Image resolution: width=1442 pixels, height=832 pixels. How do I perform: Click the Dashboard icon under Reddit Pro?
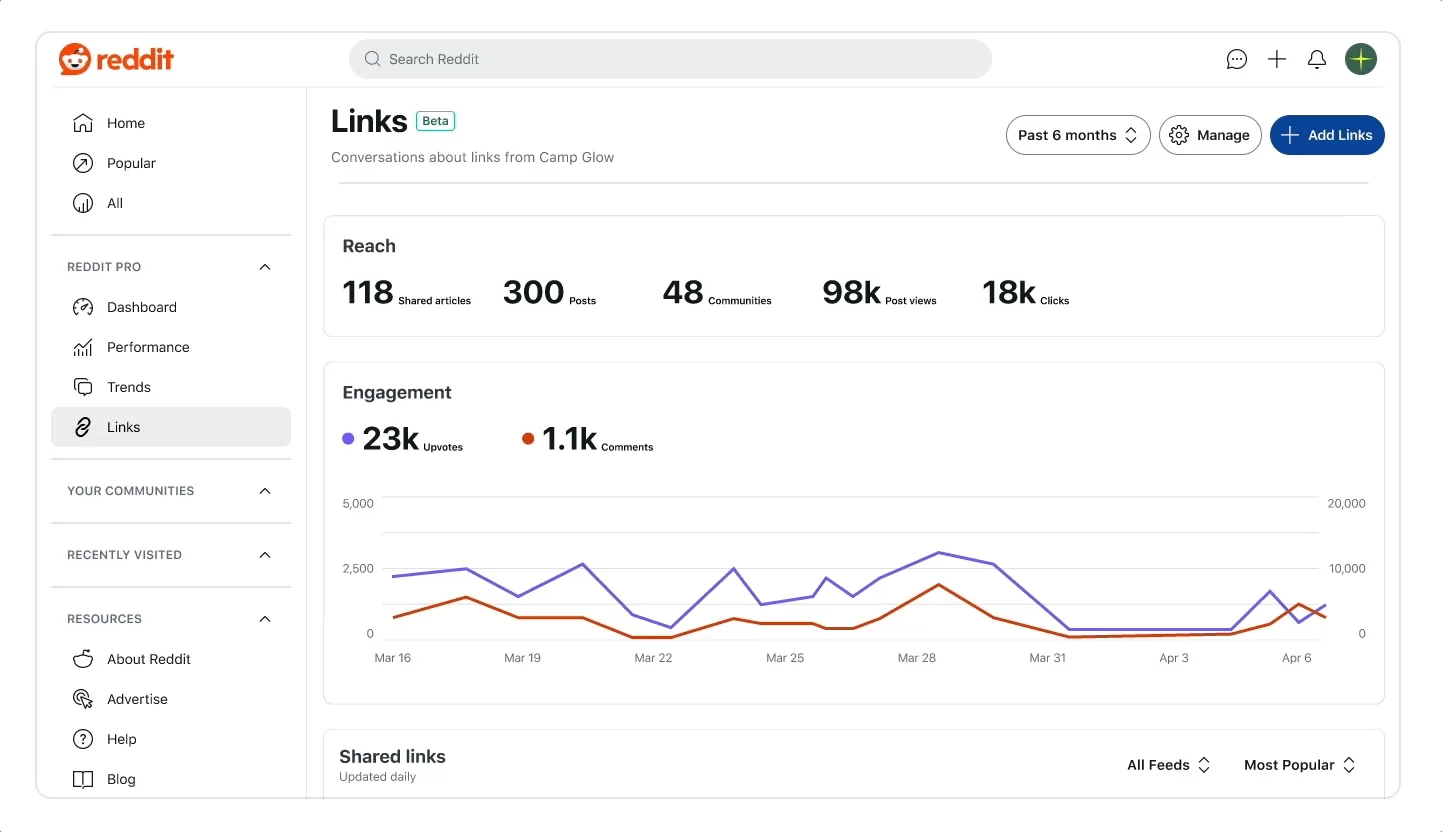(x=83, y=307)
